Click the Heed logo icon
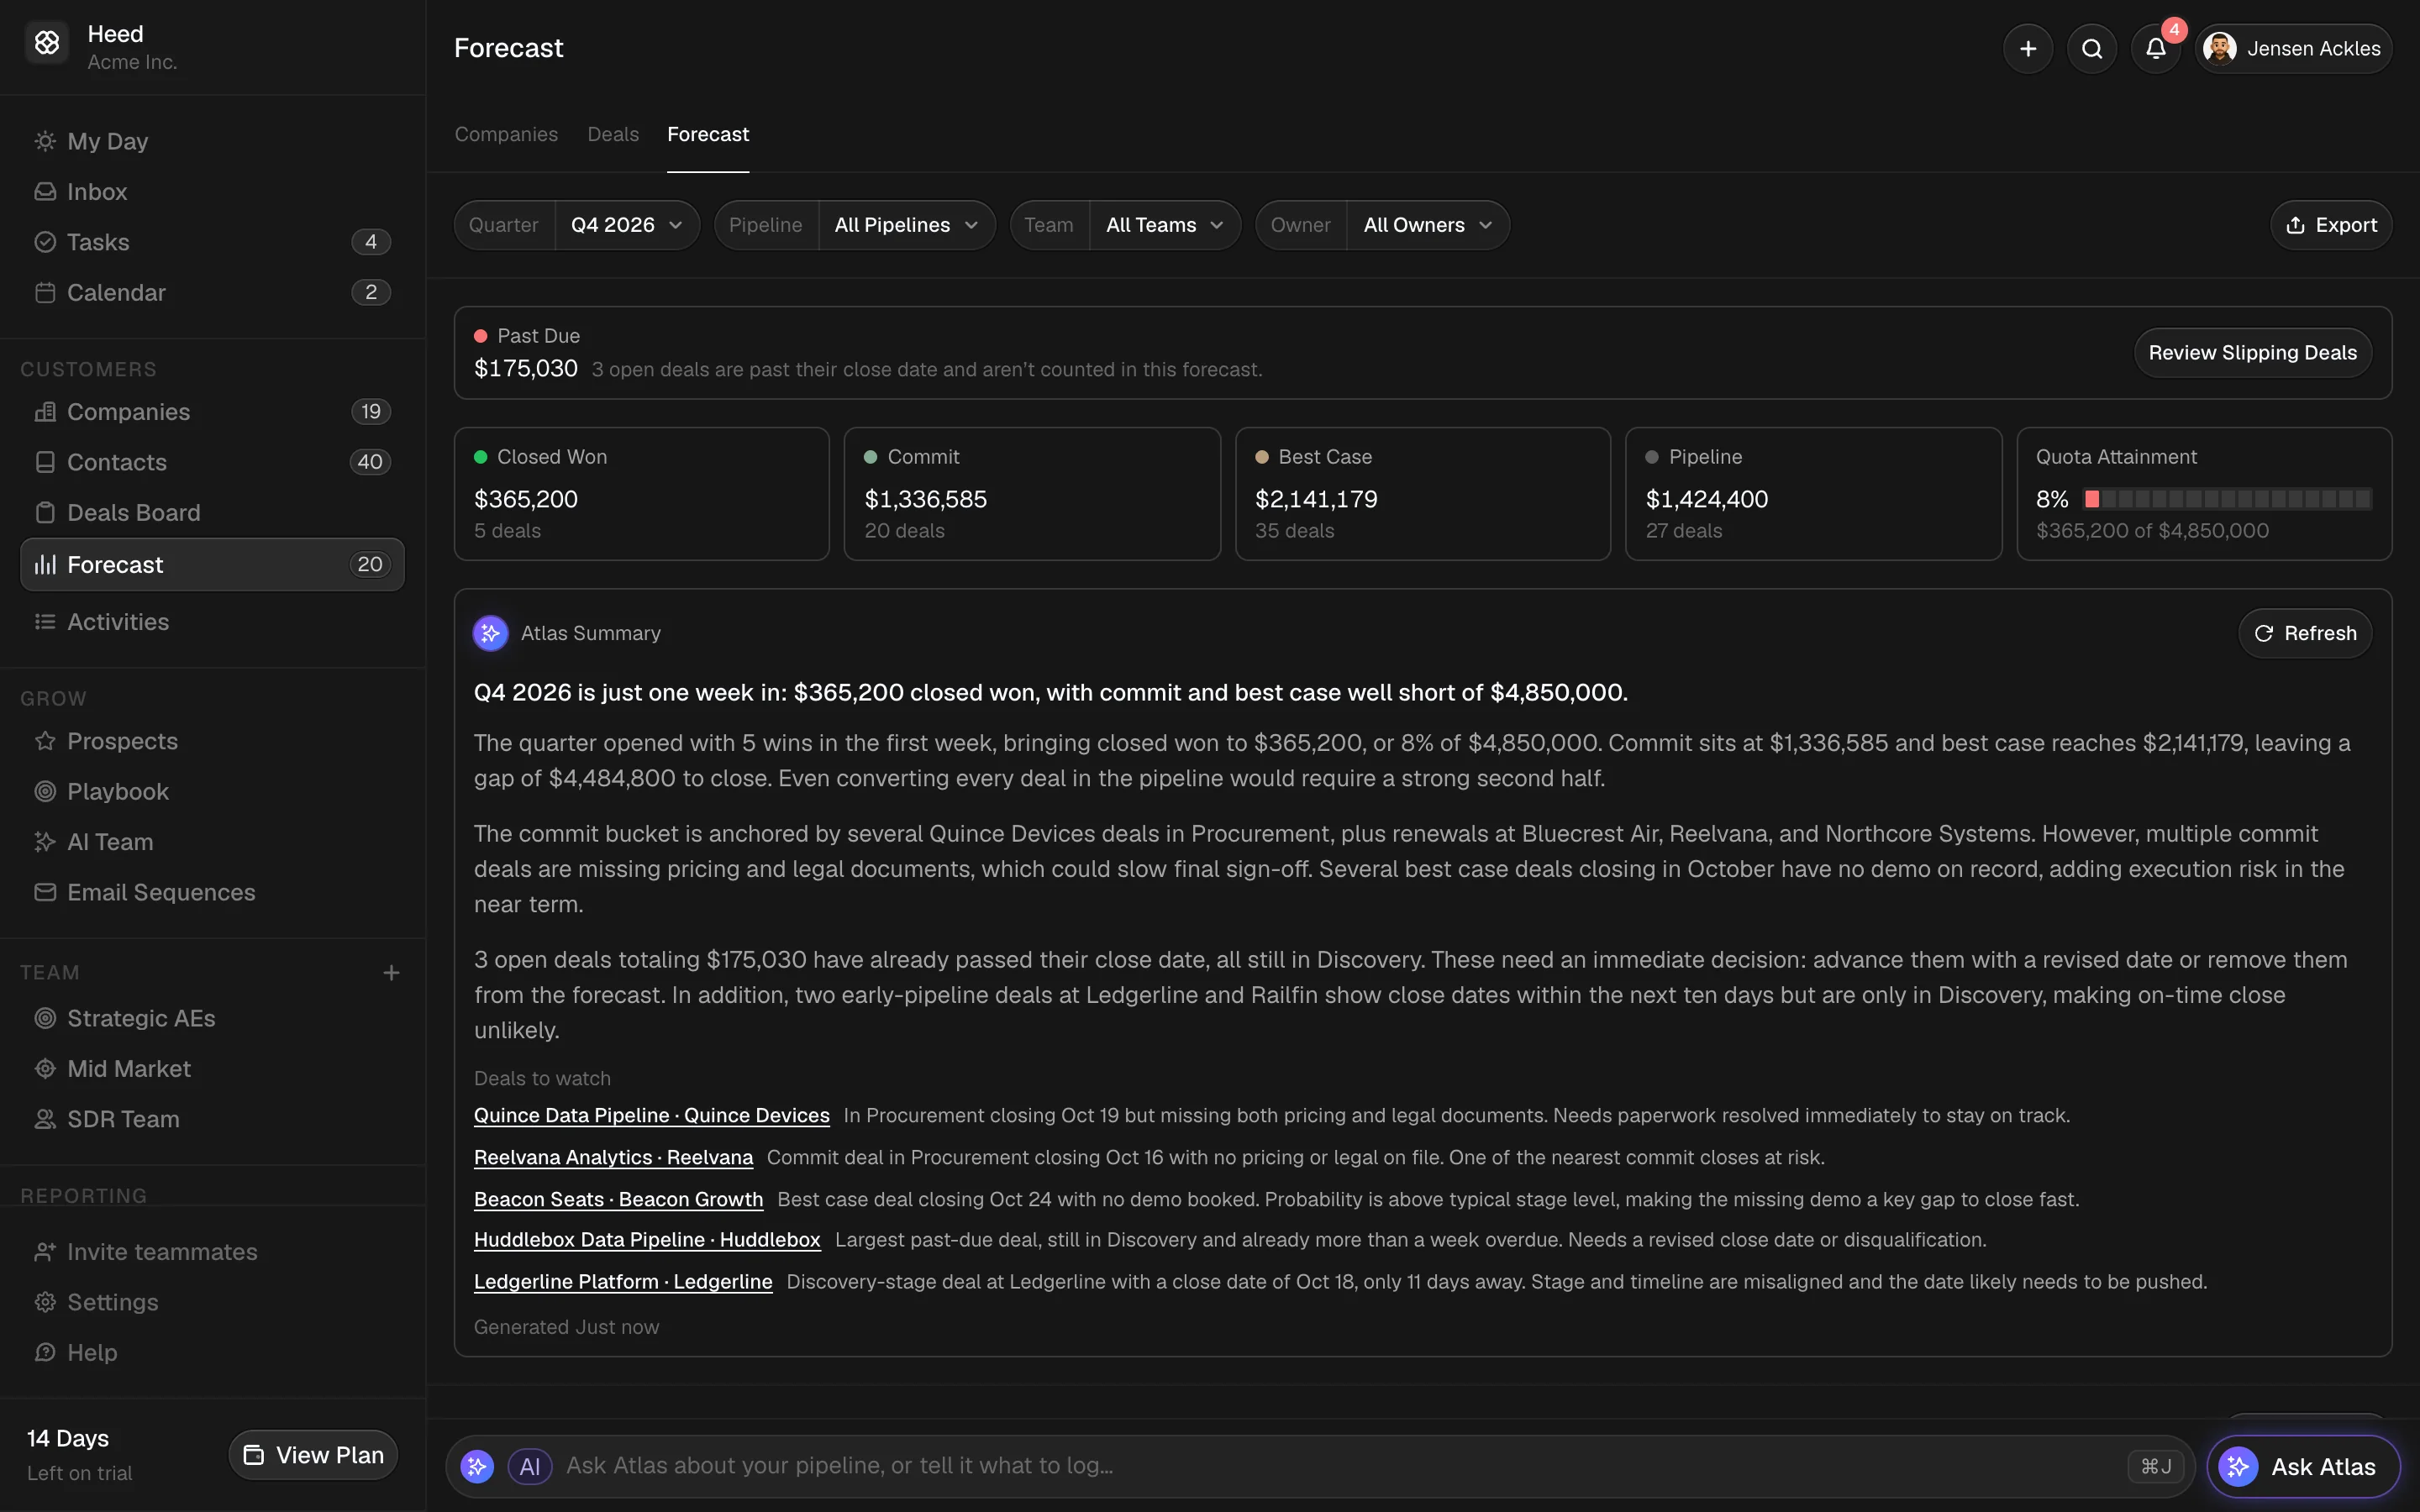The height and width of the screenshot is (1512, 2420). (x=47, y=43)
